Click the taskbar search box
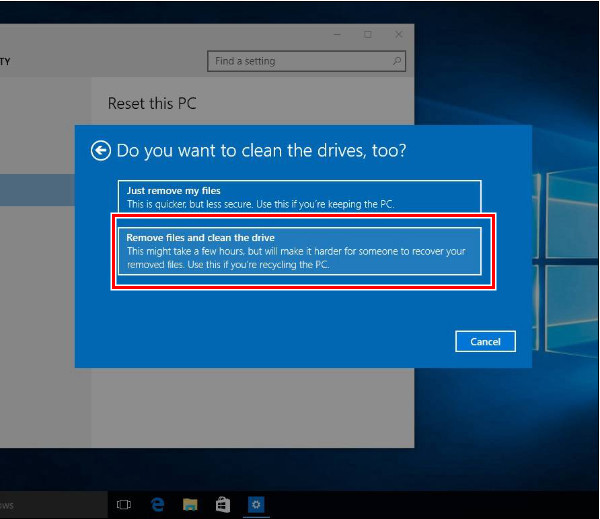This screenshot has width=600, height=519. pyautogui.click(x=54, y=505)
